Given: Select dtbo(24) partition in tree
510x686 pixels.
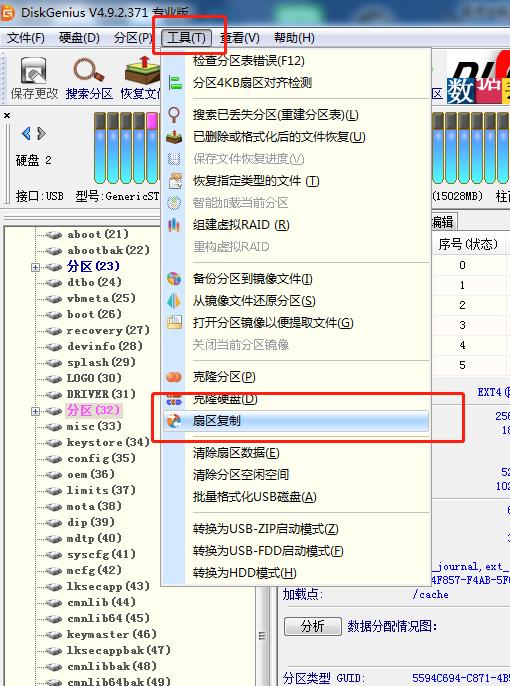Looking at the screenshot, I should click(94, 282).
